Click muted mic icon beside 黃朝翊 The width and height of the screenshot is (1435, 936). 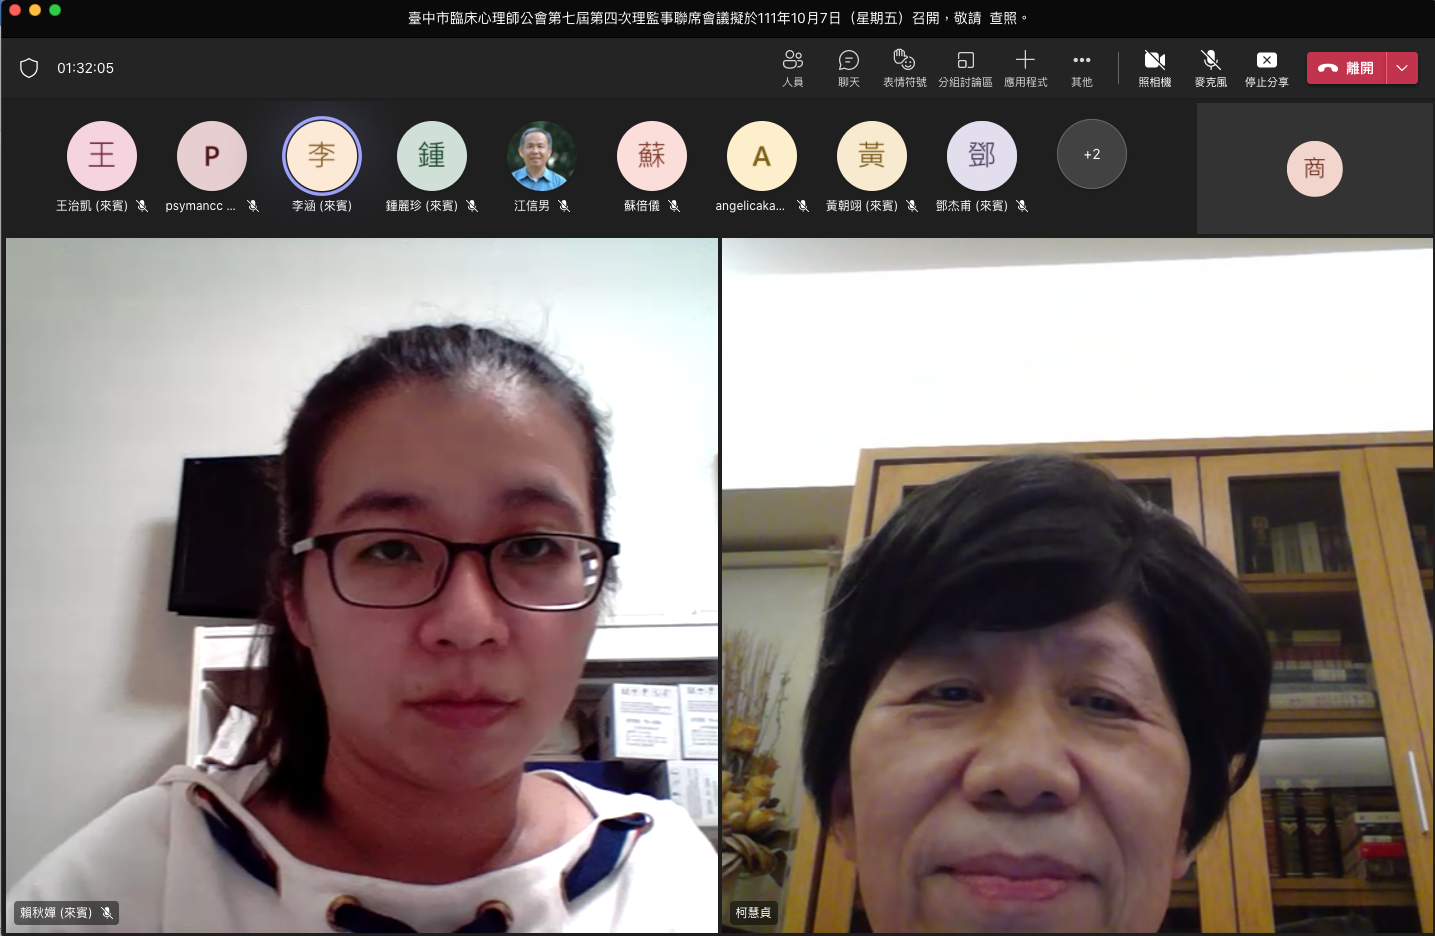(912, 206)
